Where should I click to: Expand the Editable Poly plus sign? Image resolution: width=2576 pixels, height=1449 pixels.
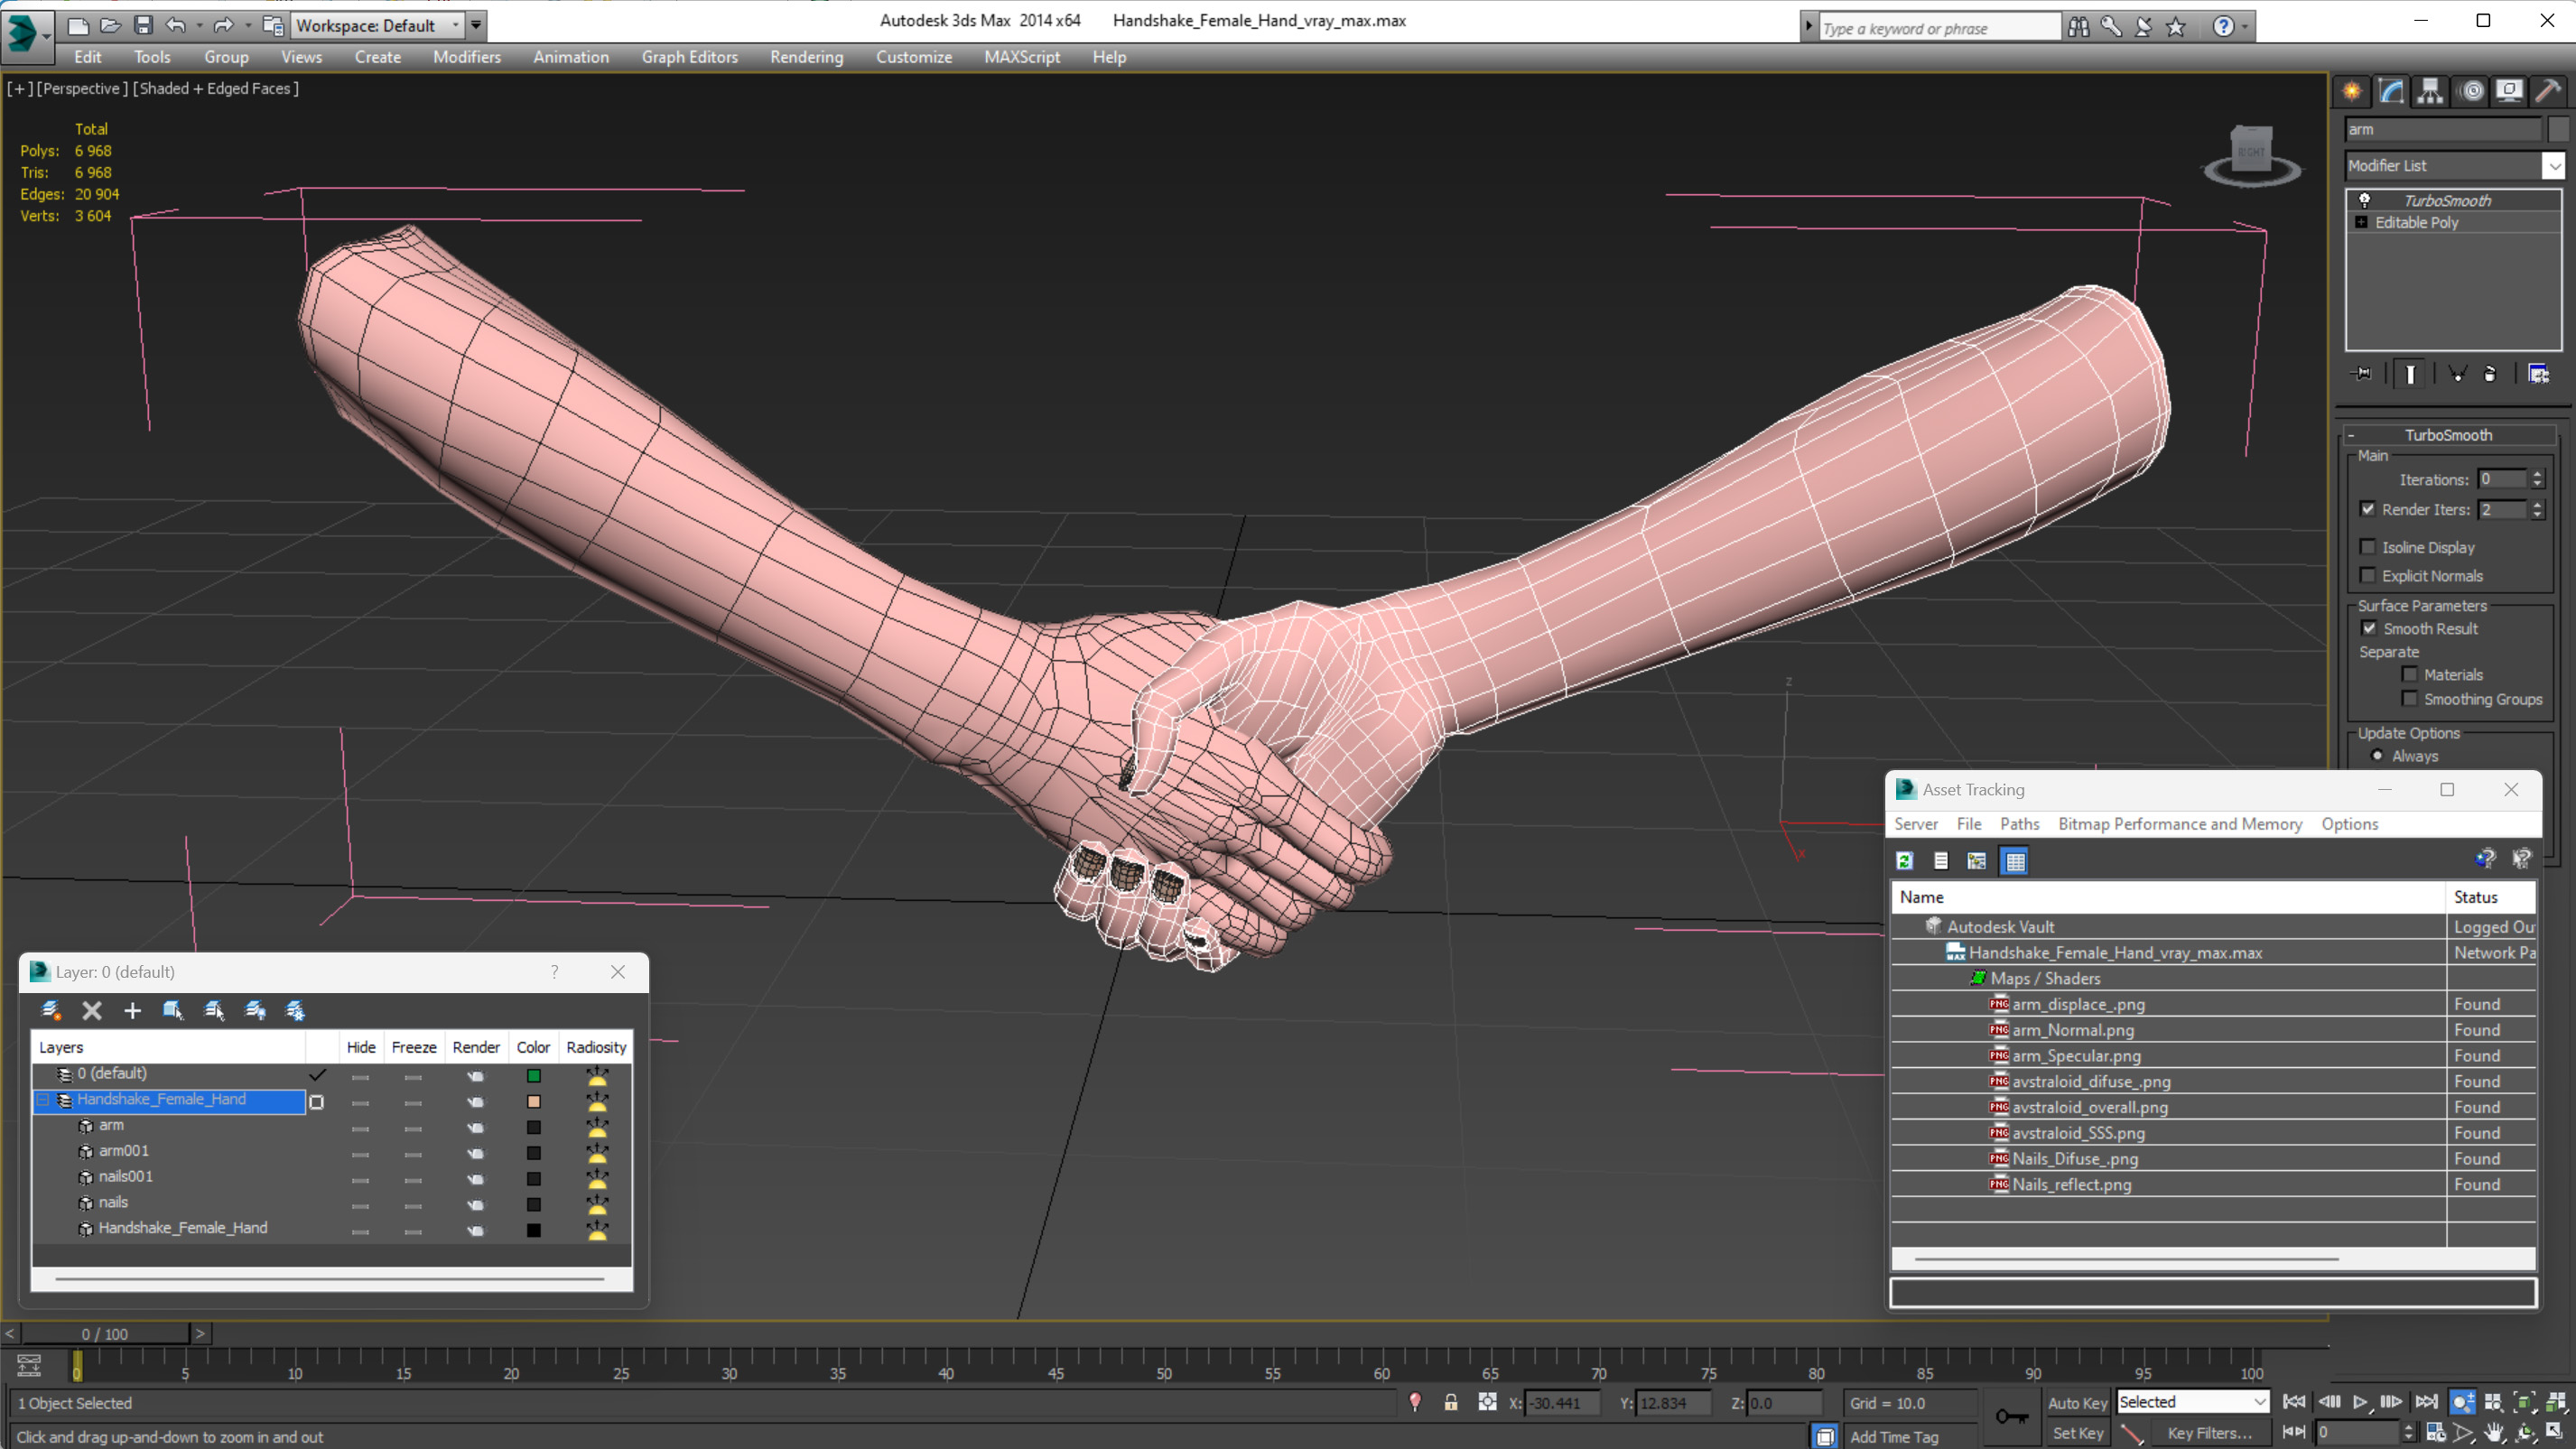[x=2362, y=222]
